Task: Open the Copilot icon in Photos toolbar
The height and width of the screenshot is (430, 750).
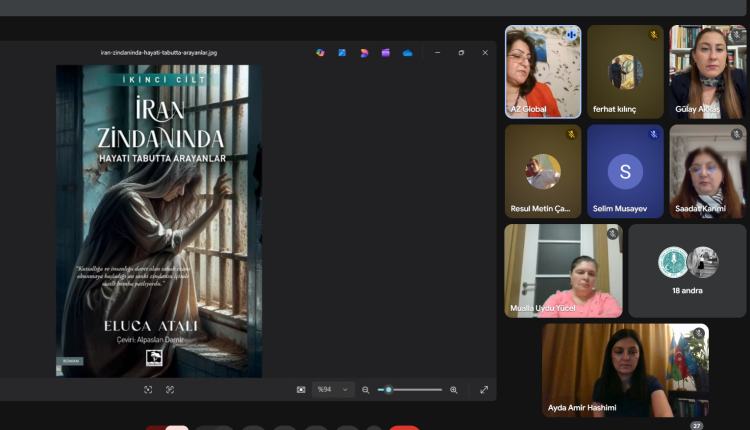Action: (320, 52)
